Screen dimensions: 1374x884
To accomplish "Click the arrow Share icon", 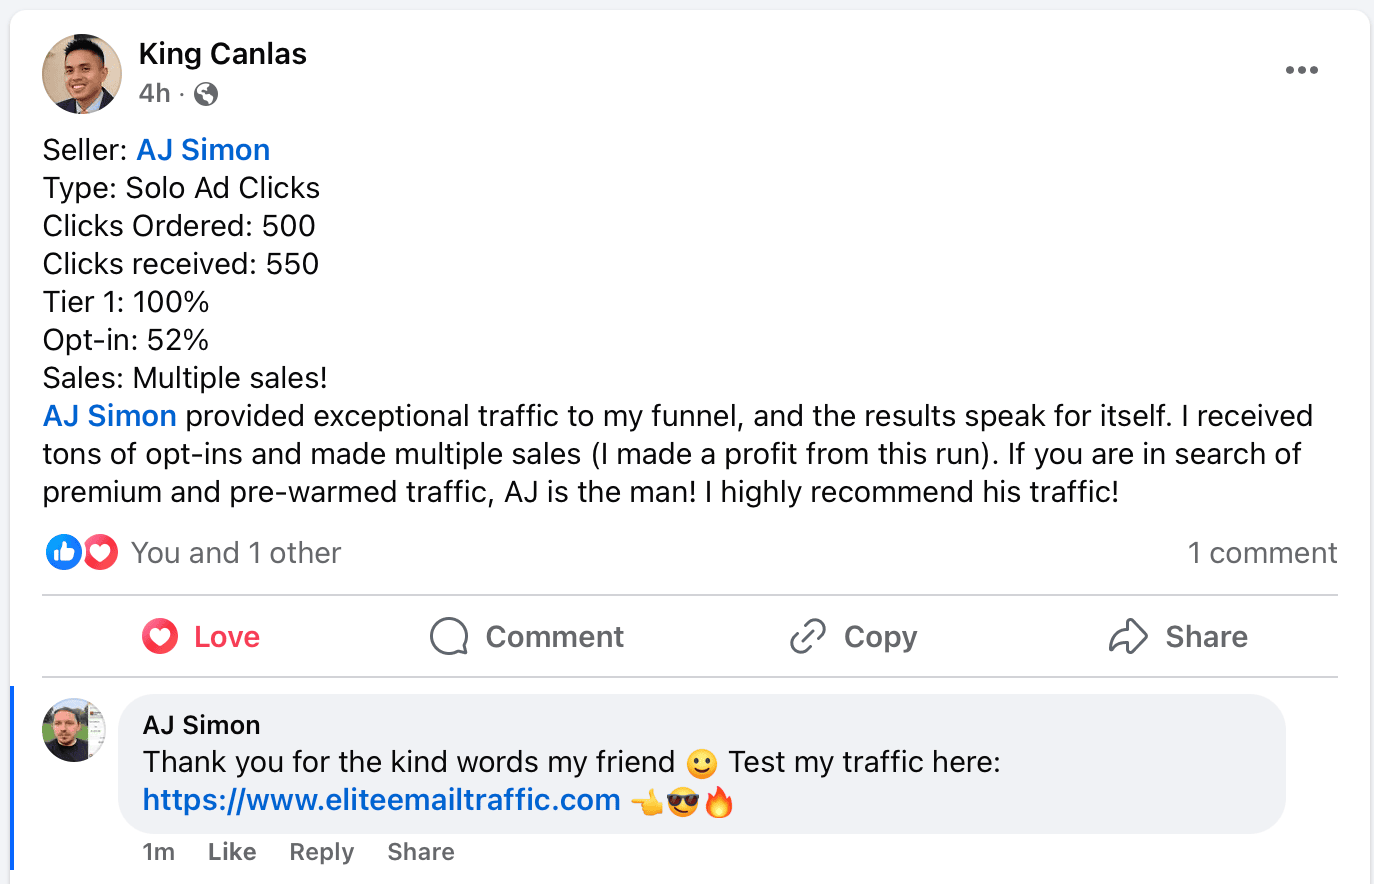I will click(x=1128, y=636).
